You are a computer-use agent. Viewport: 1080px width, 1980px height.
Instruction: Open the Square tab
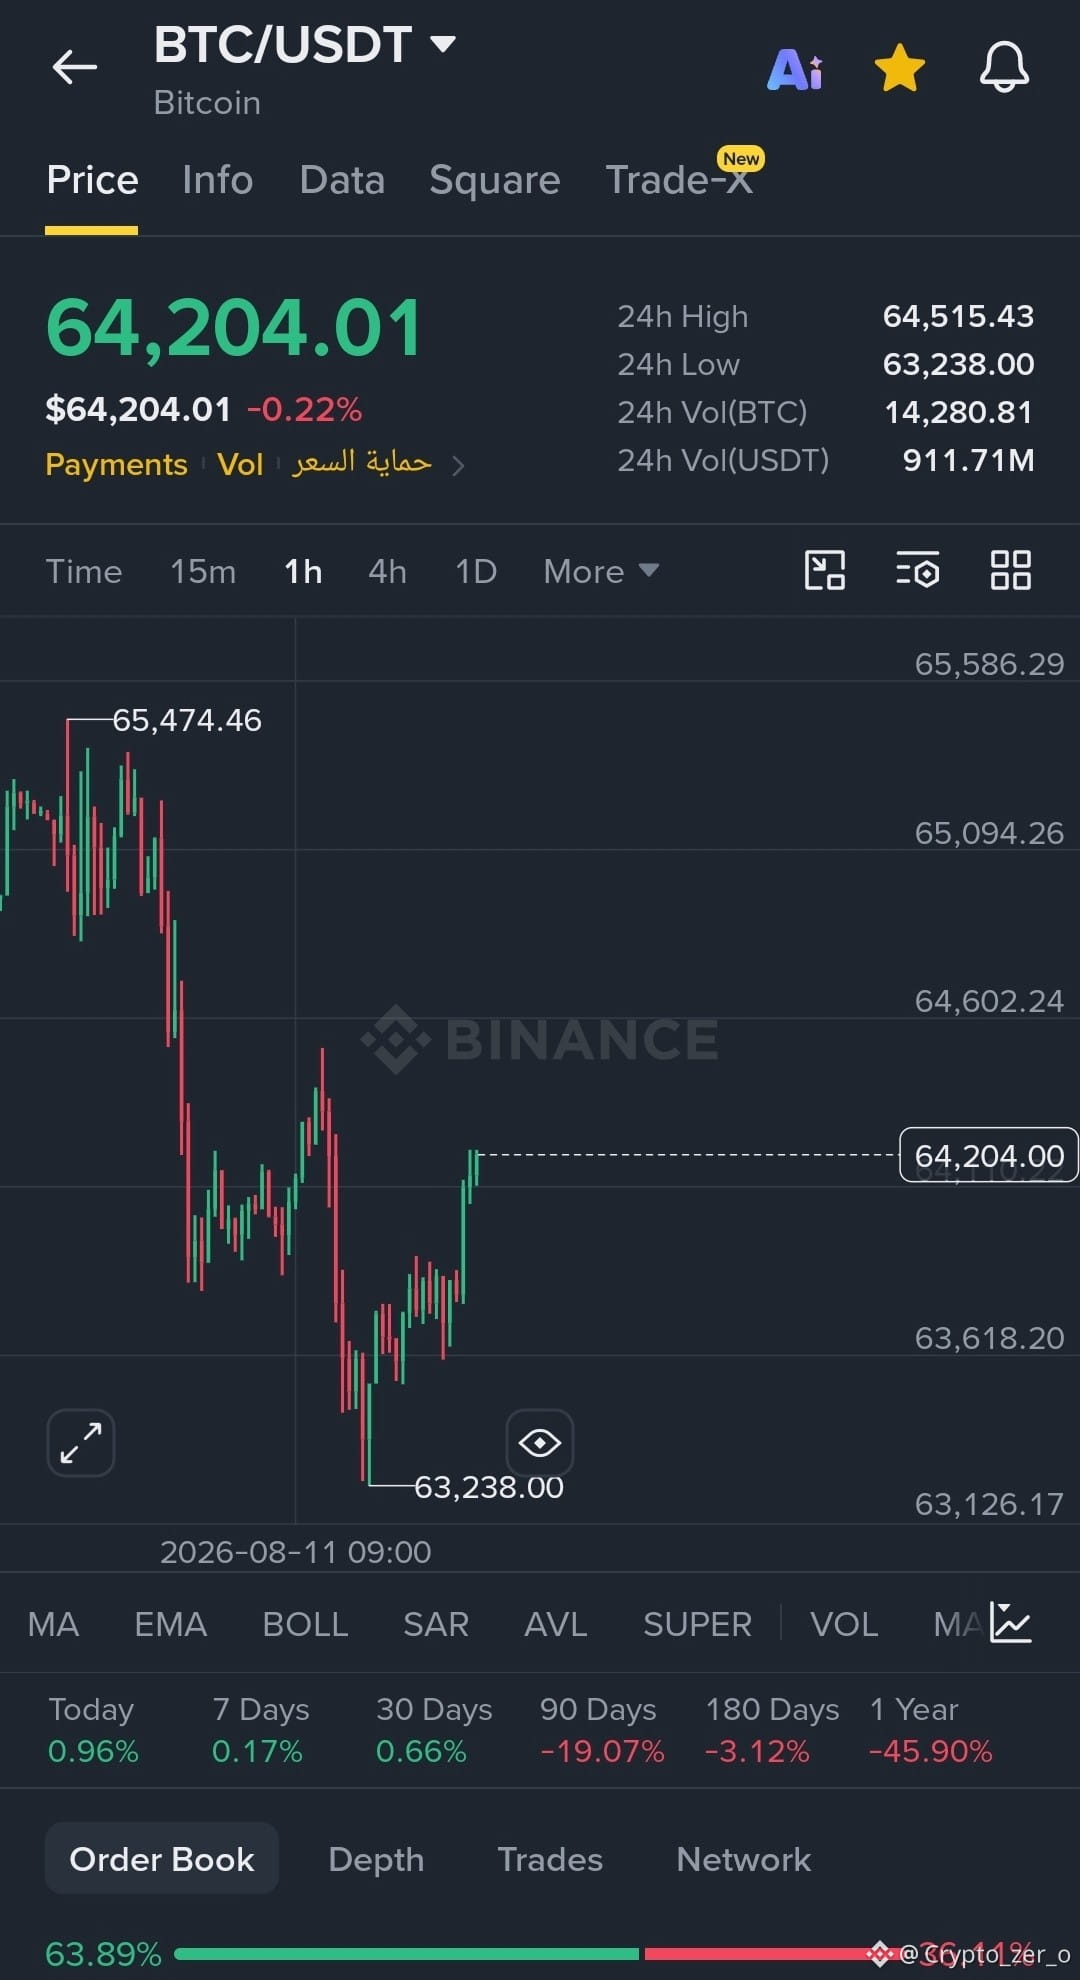point(495,181)
